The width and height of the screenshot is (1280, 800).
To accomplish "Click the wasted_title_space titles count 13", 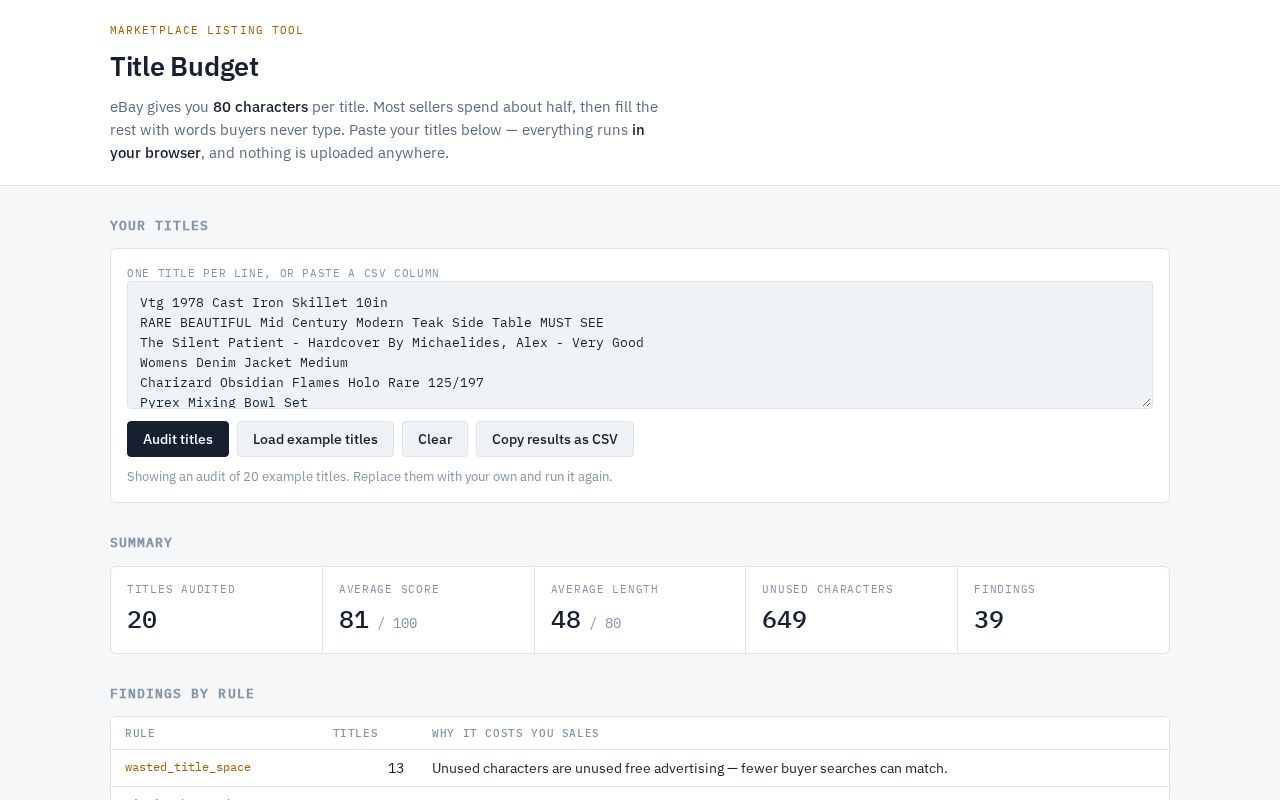I will pos(396,768).
